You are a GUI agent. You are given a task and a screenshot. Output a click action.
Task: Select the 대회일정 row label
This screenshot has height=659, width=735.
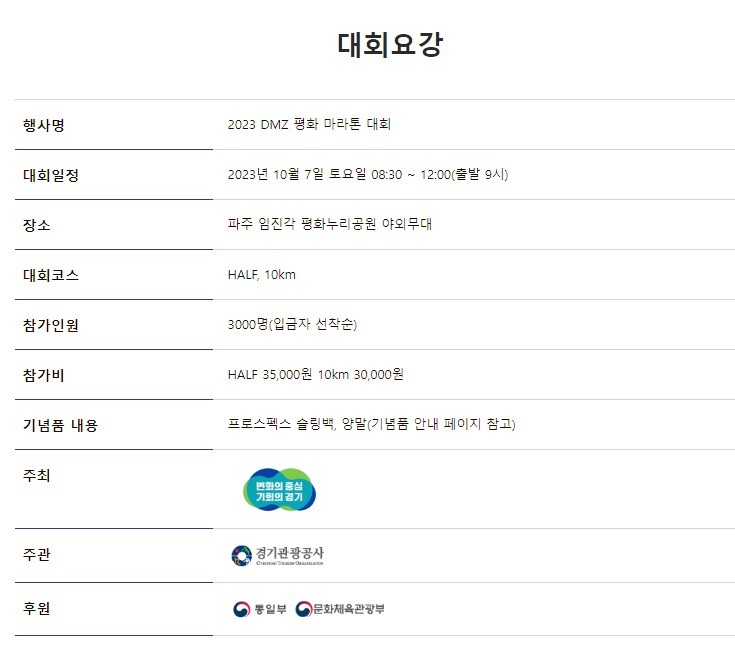click(51, 175)
